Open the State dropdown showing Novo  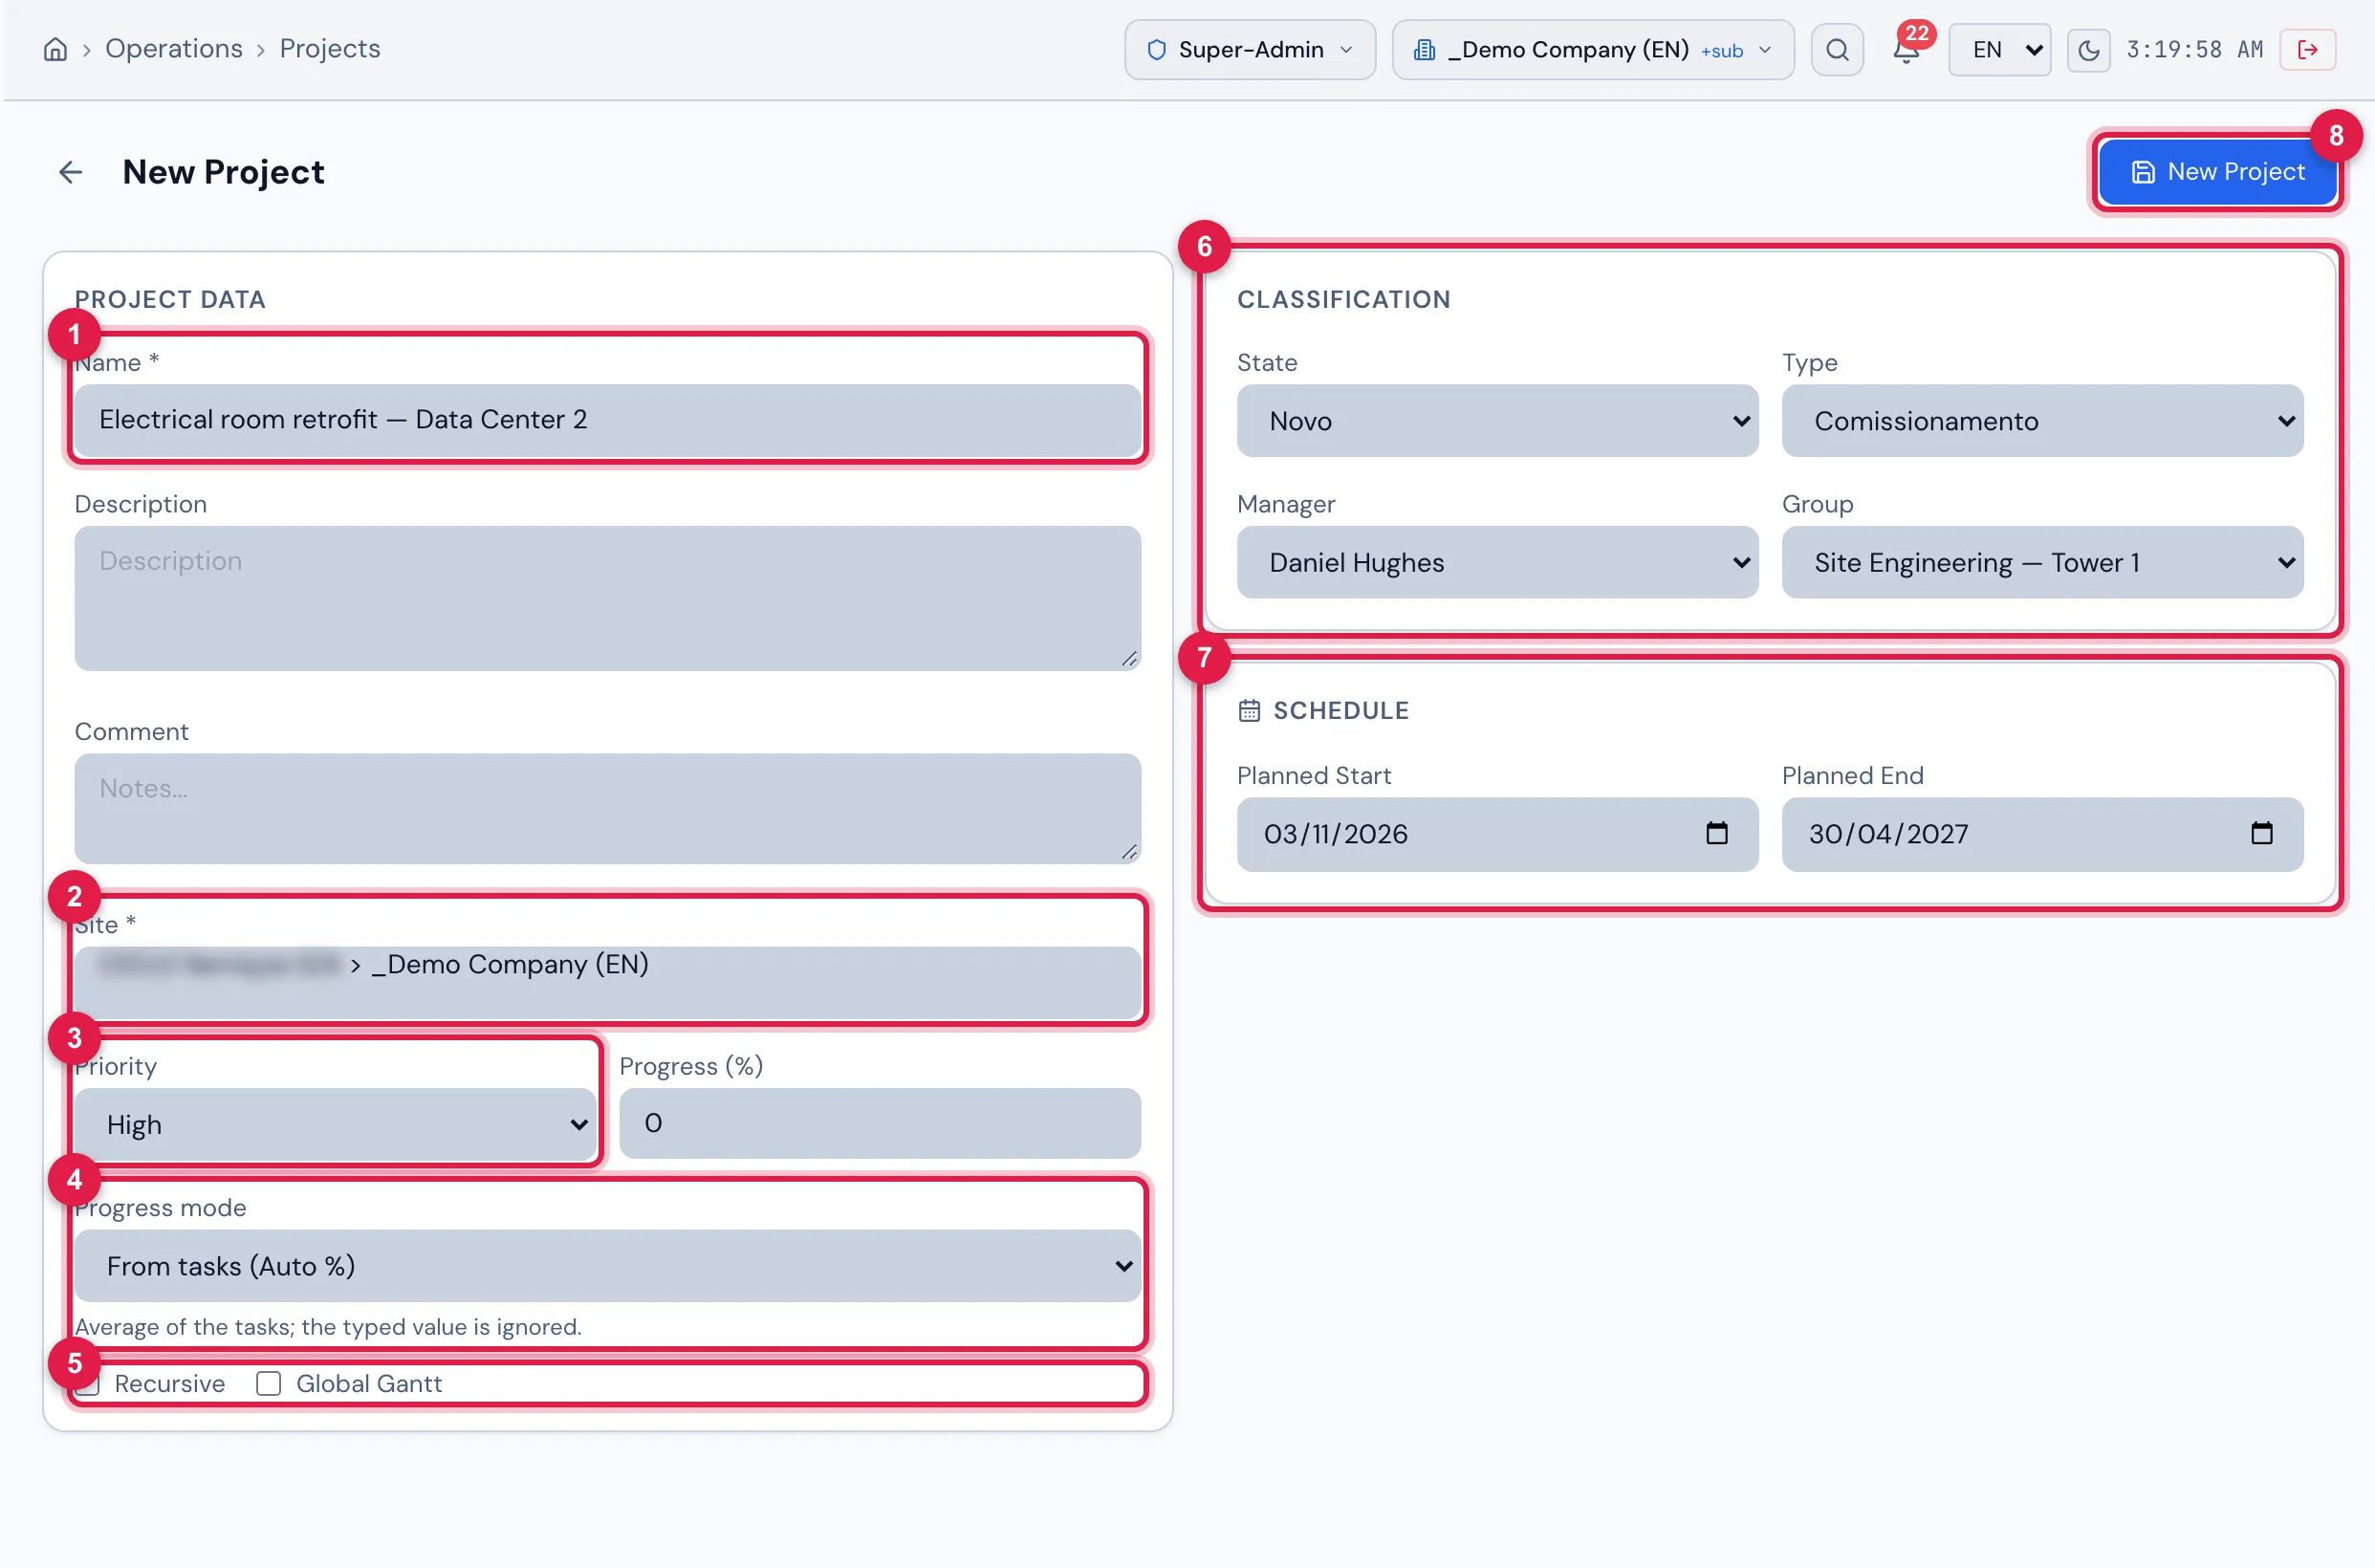click(x=1497, y=421)
